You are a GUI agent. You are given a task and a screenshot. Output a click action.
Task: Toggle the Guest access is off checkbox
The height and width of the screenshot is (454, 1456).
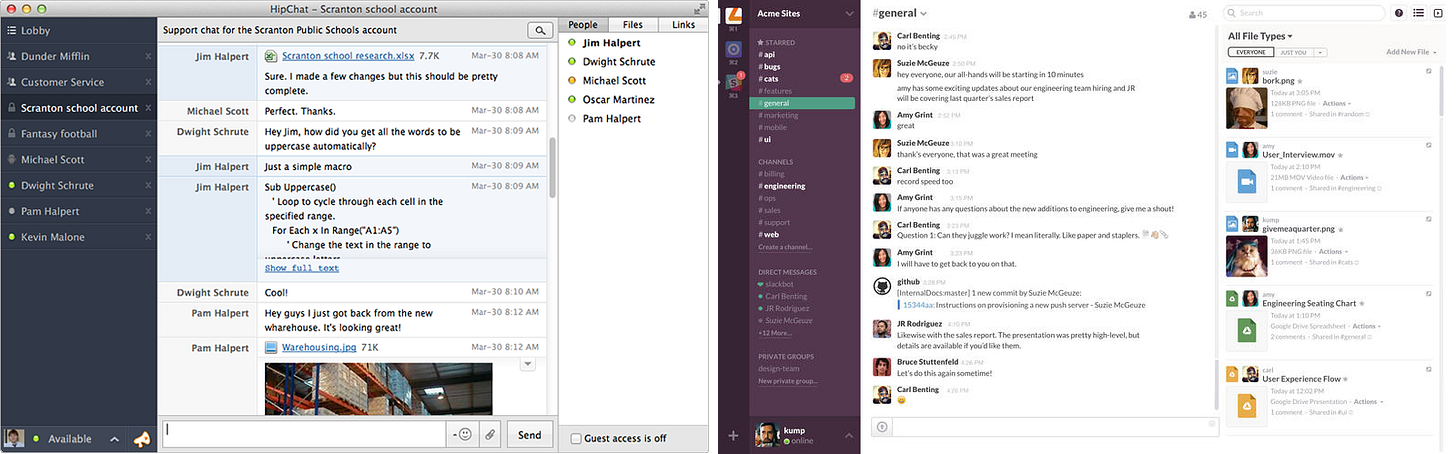(x=575, y=438)
